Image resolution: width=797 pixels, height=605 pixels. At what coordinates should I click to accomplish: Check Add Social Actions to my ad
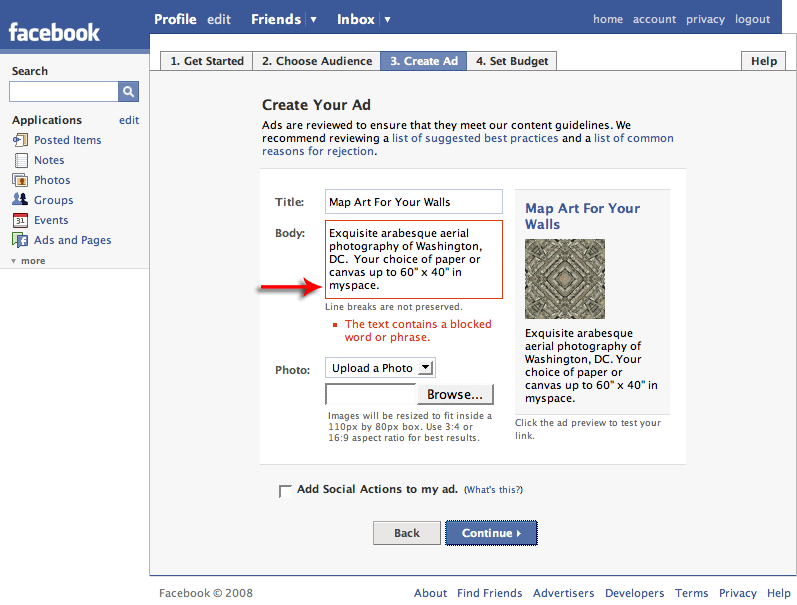pos(285,491)
